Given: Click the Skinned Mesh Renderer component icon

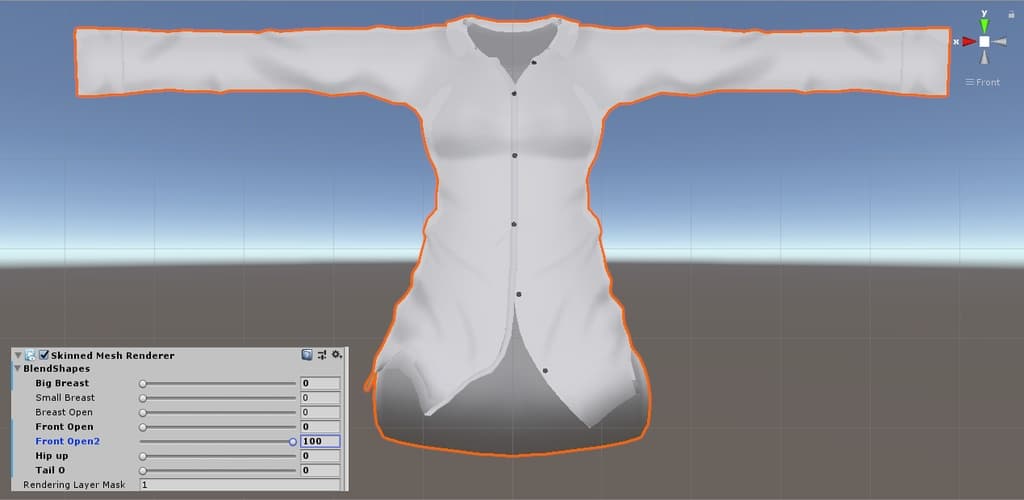Looking at the screenshot, I should tap(30, 355).
